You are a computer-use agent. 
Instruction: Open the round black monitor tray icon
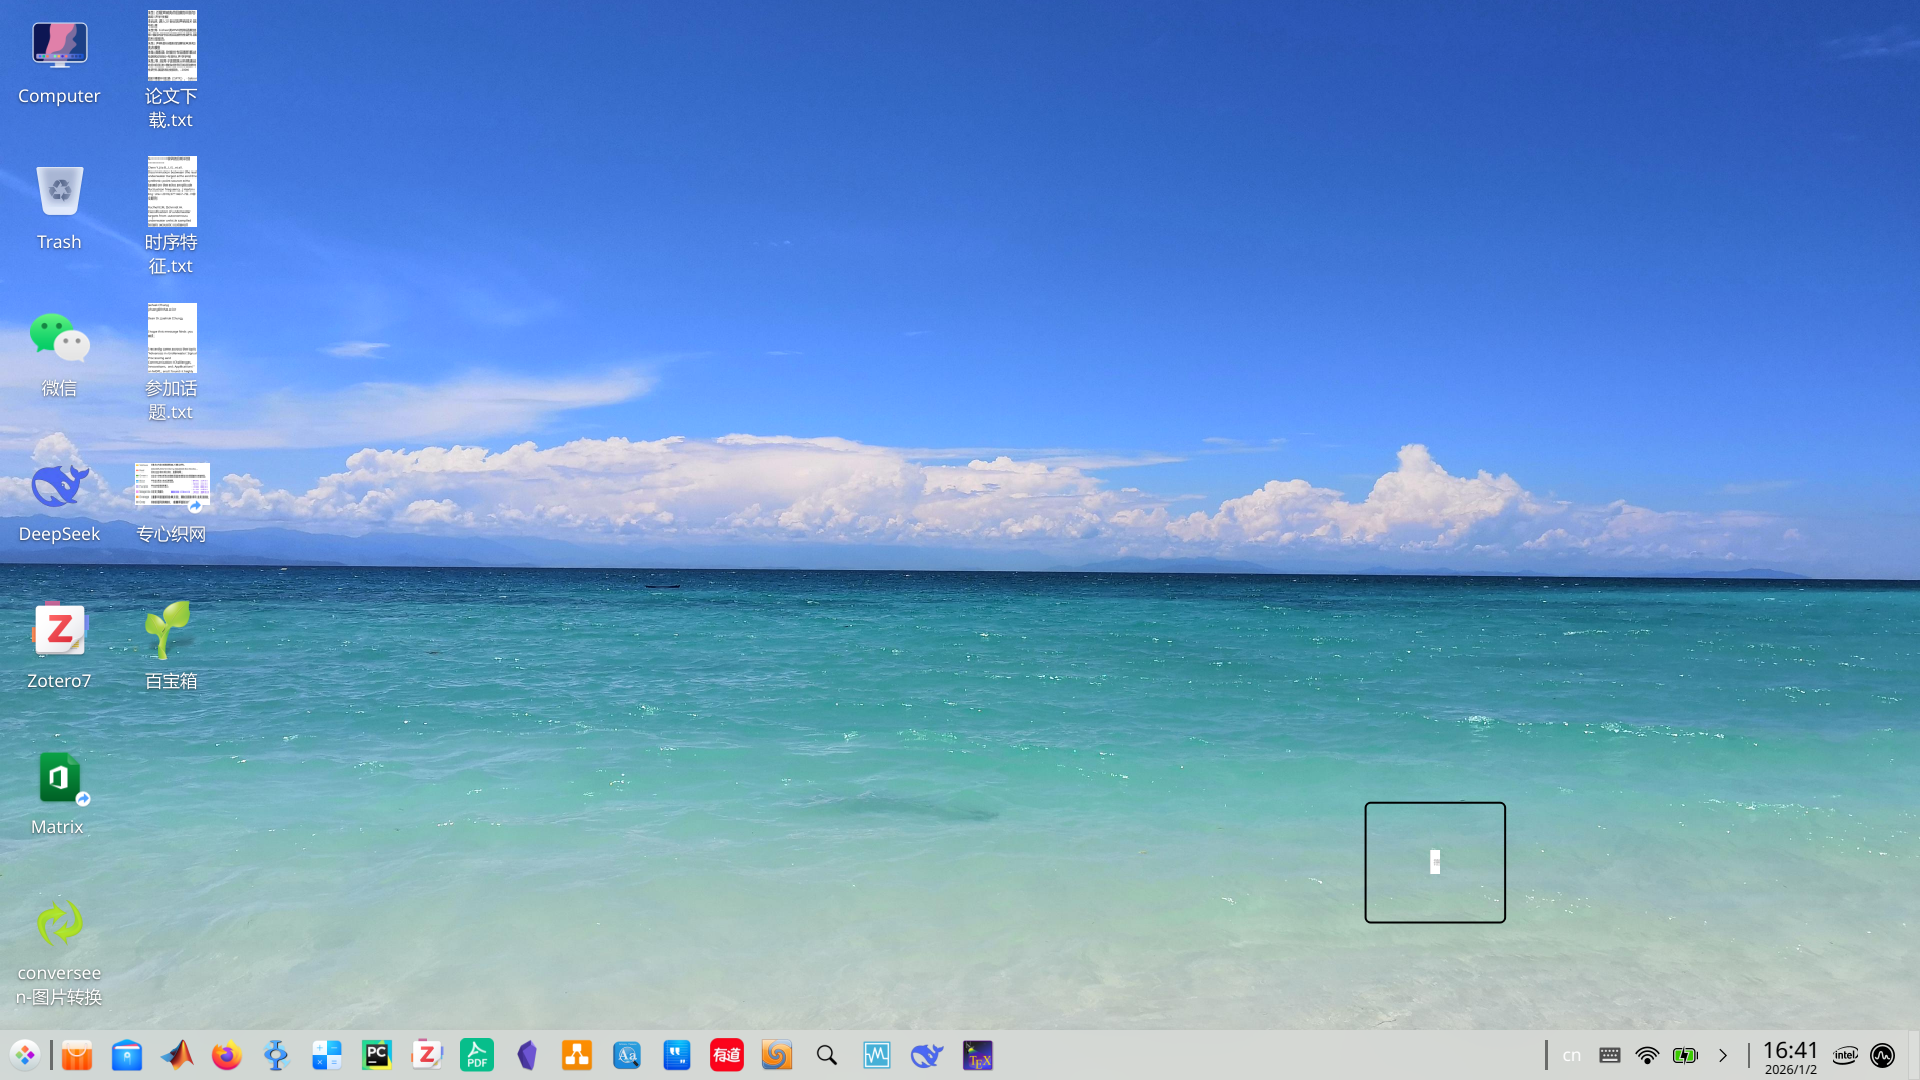click(1882, 1055)
